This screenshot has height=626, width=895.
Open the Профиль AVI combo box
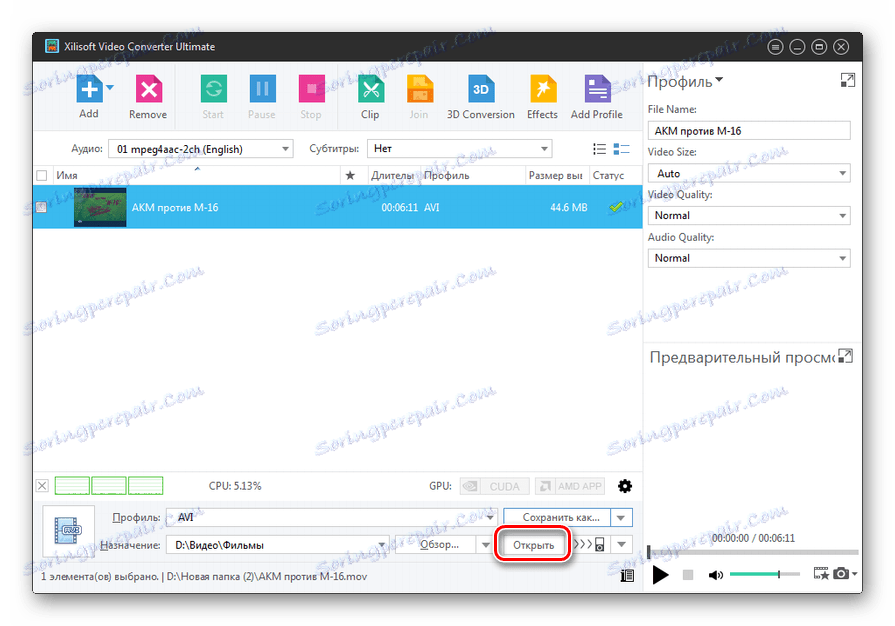331,518
